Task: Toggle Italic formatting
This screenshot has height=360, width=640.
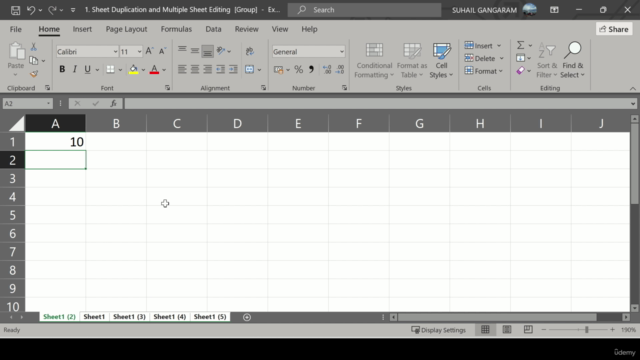Action: coord(75,69)
